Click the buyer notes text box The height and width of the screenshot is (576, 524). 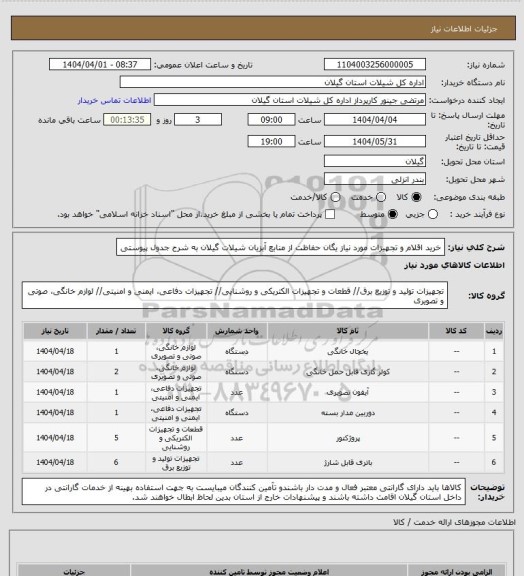click(x=244, y=492)
